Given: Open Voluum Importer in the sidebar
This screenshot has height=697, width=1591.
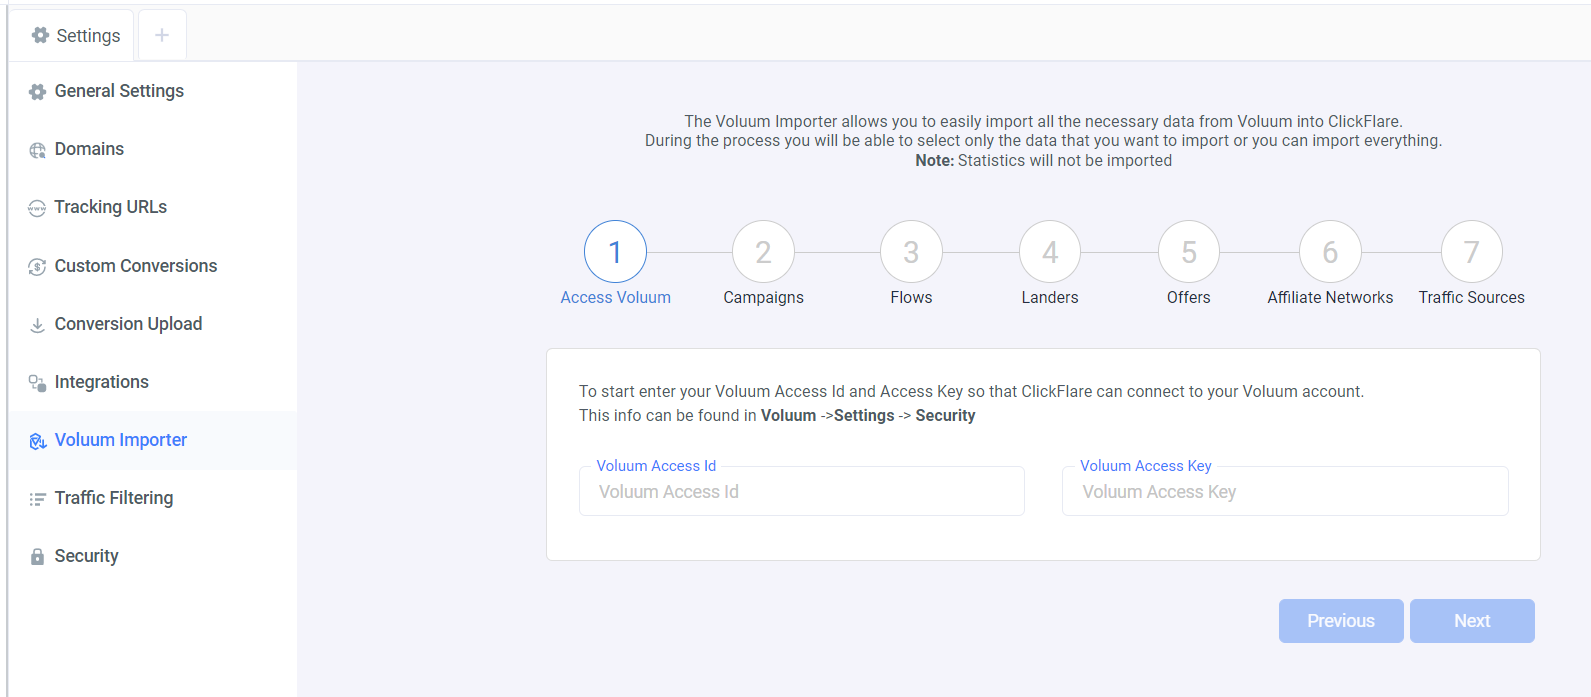Looking at the screenshot, I should click(x=120, y=440).
